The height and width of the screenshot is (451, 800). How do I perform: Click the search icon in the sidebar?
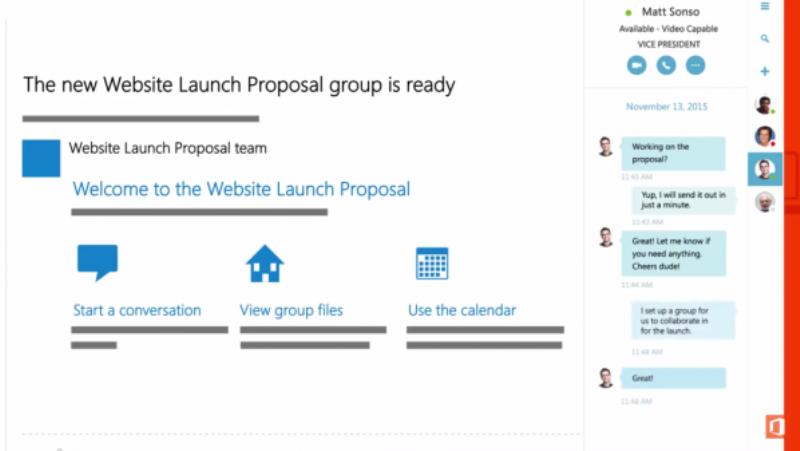[x=765, y=39]
